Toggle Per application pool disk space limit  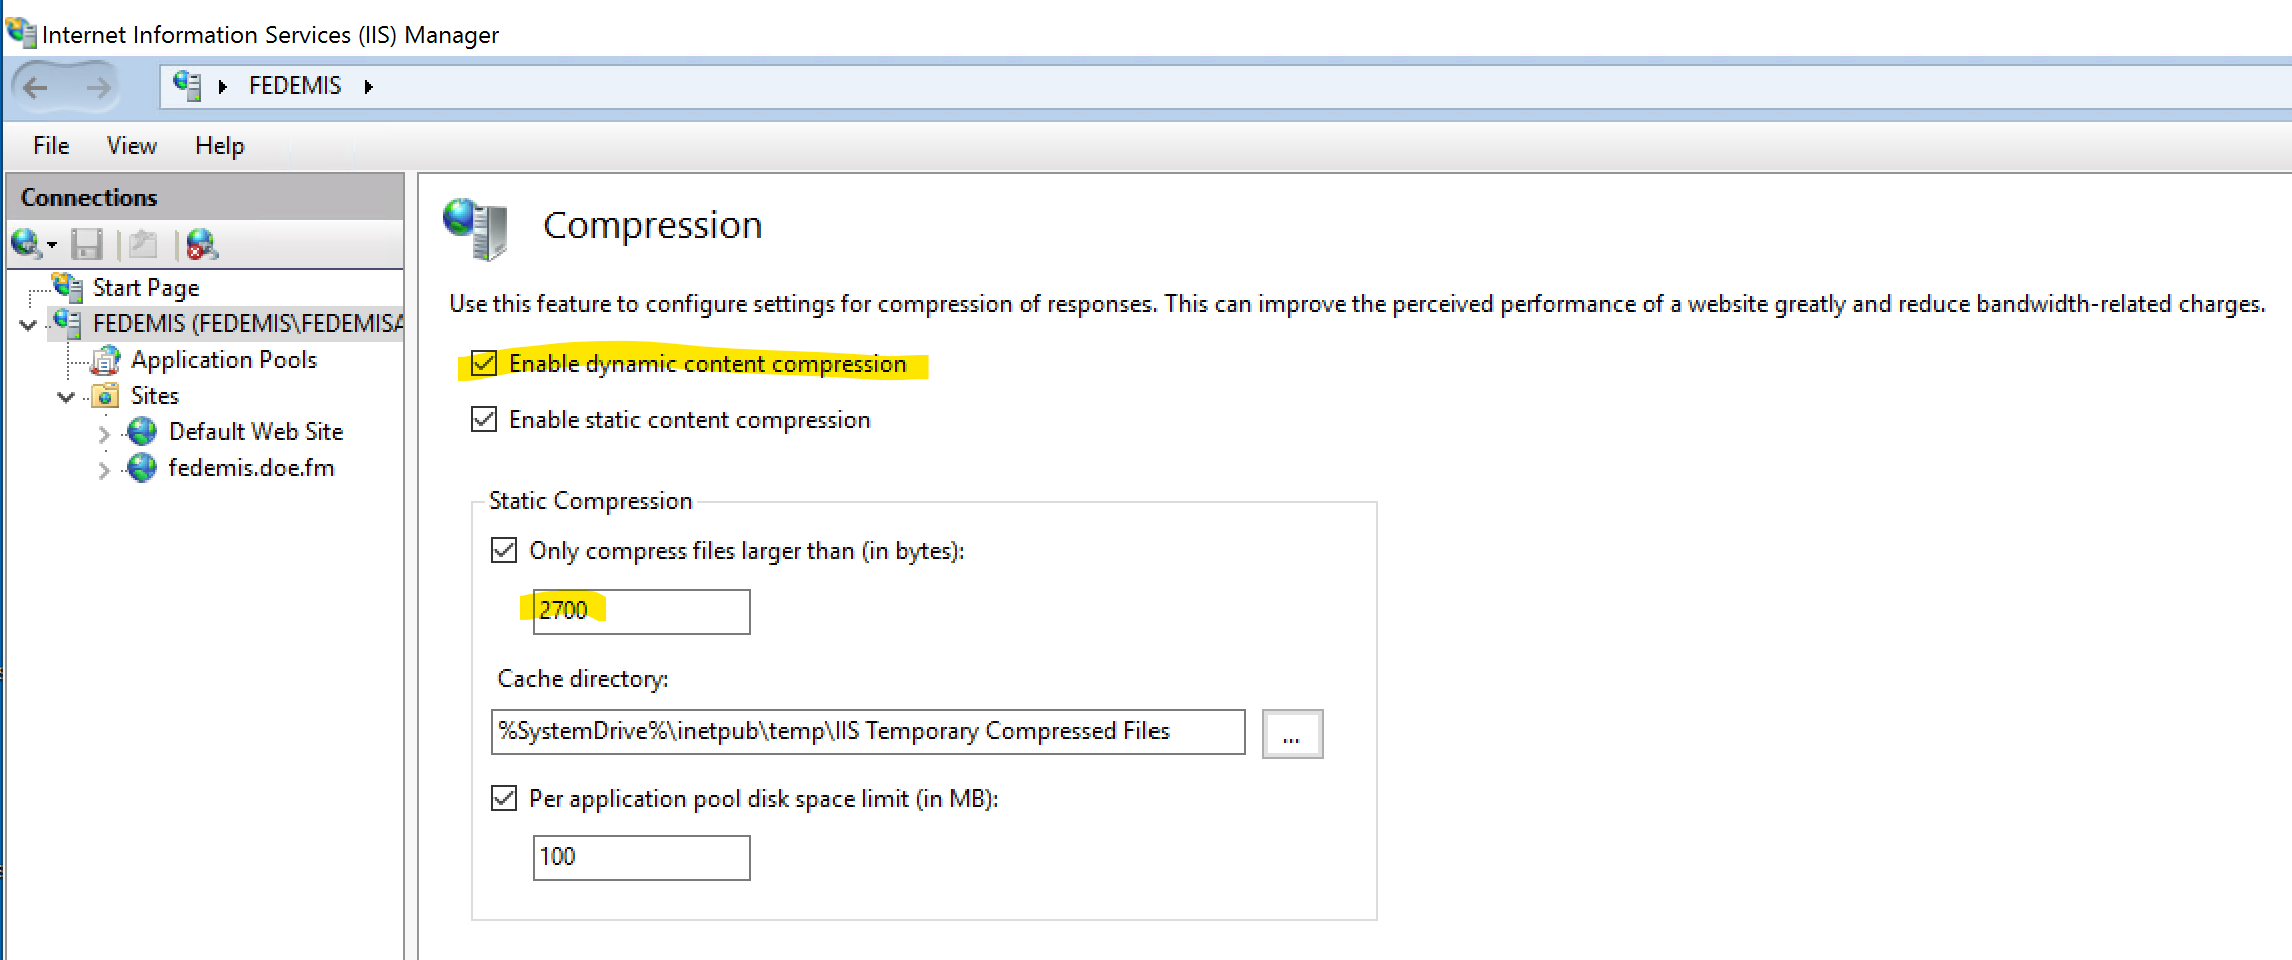pos(504,799)
